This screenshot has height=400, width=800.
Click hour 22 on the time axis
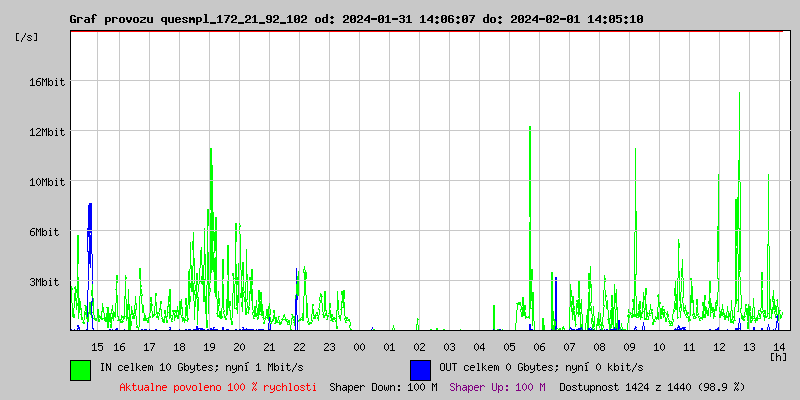(x=299, y=347)
